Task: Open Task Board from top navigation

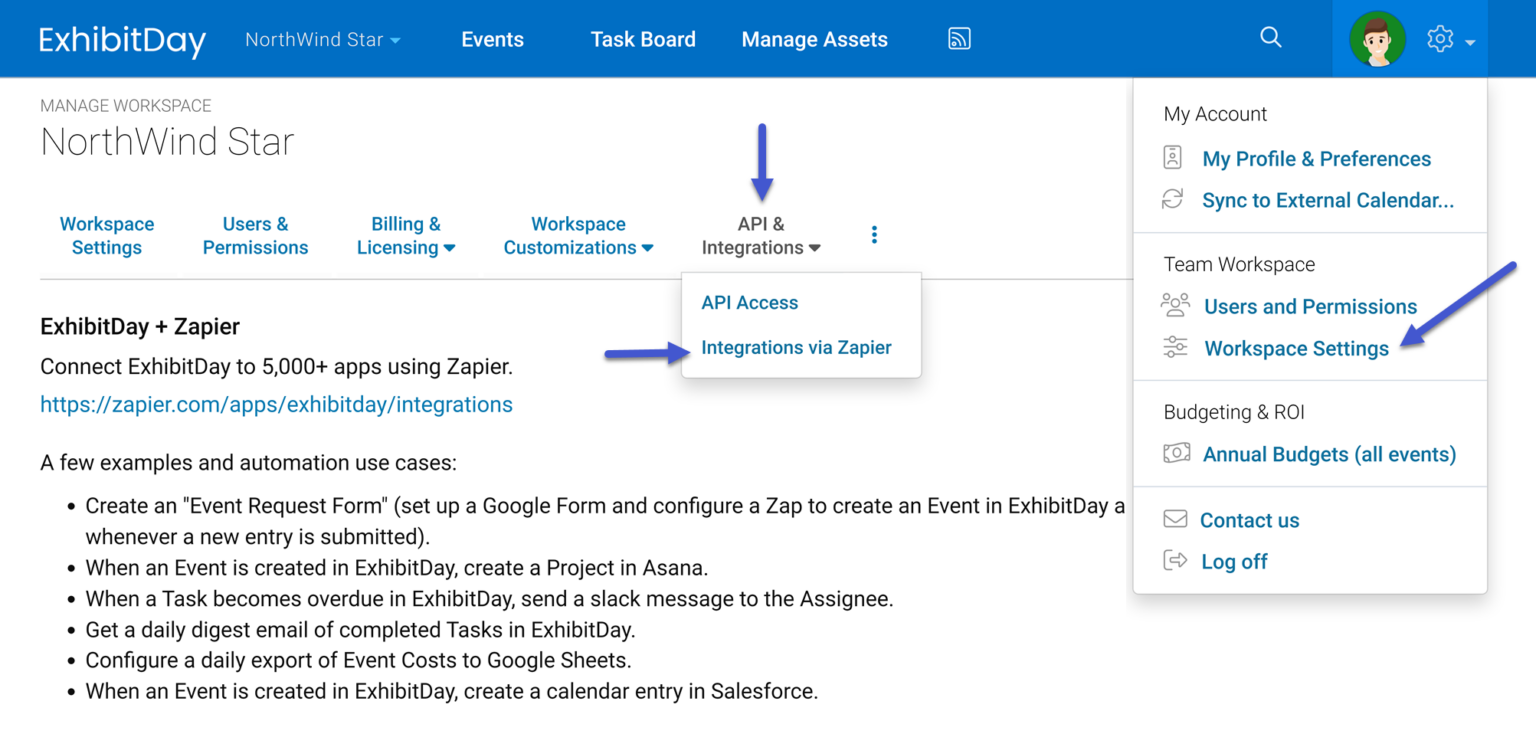Action: (643, 39)
